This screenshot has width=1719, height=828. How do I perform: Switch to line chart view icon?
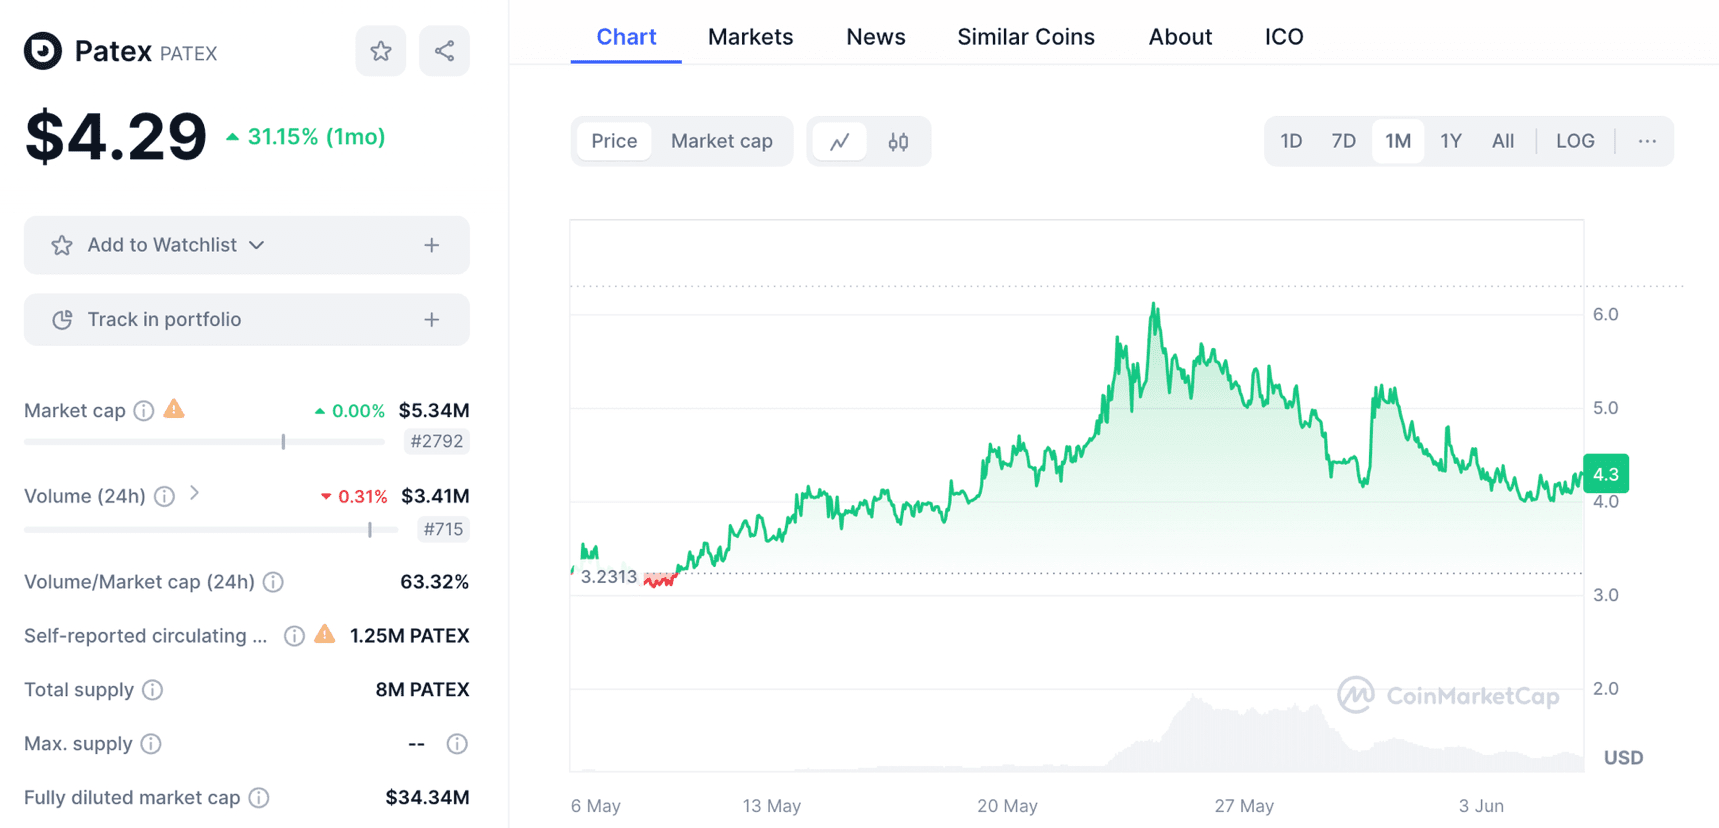[840, 141]
